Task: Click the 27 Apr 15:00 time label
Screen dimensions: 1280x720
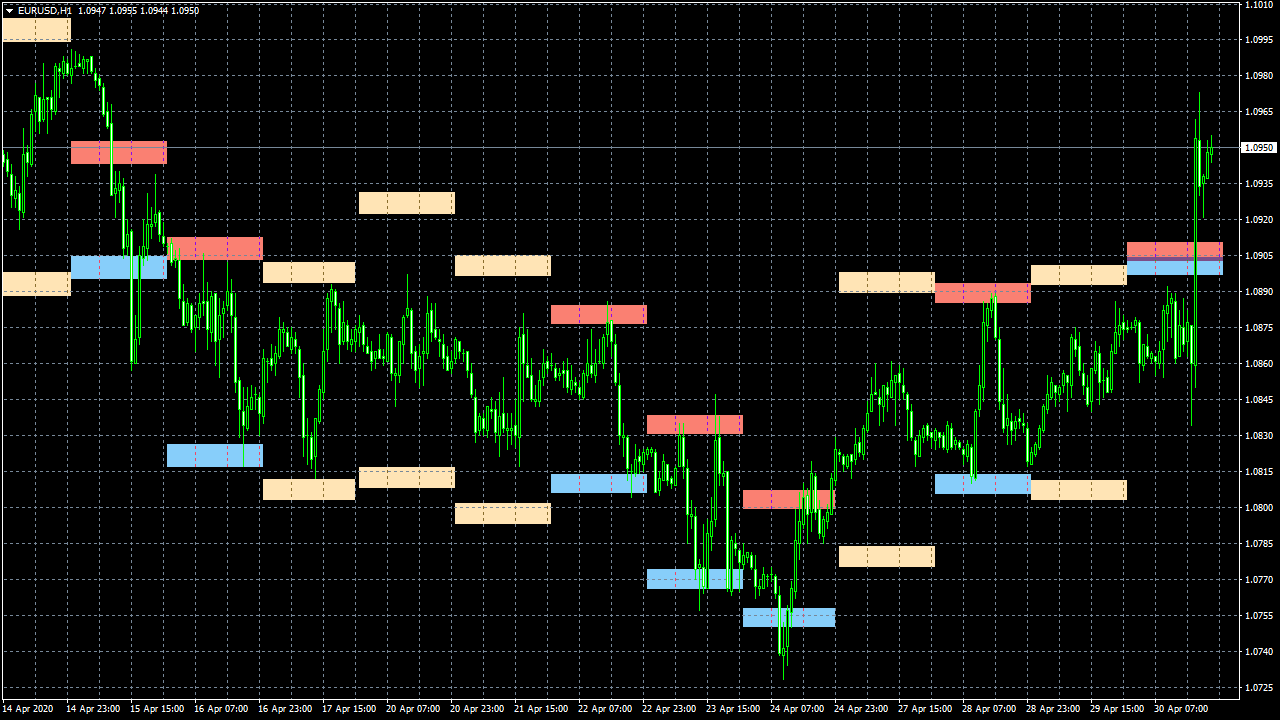Action: (925, 709)
